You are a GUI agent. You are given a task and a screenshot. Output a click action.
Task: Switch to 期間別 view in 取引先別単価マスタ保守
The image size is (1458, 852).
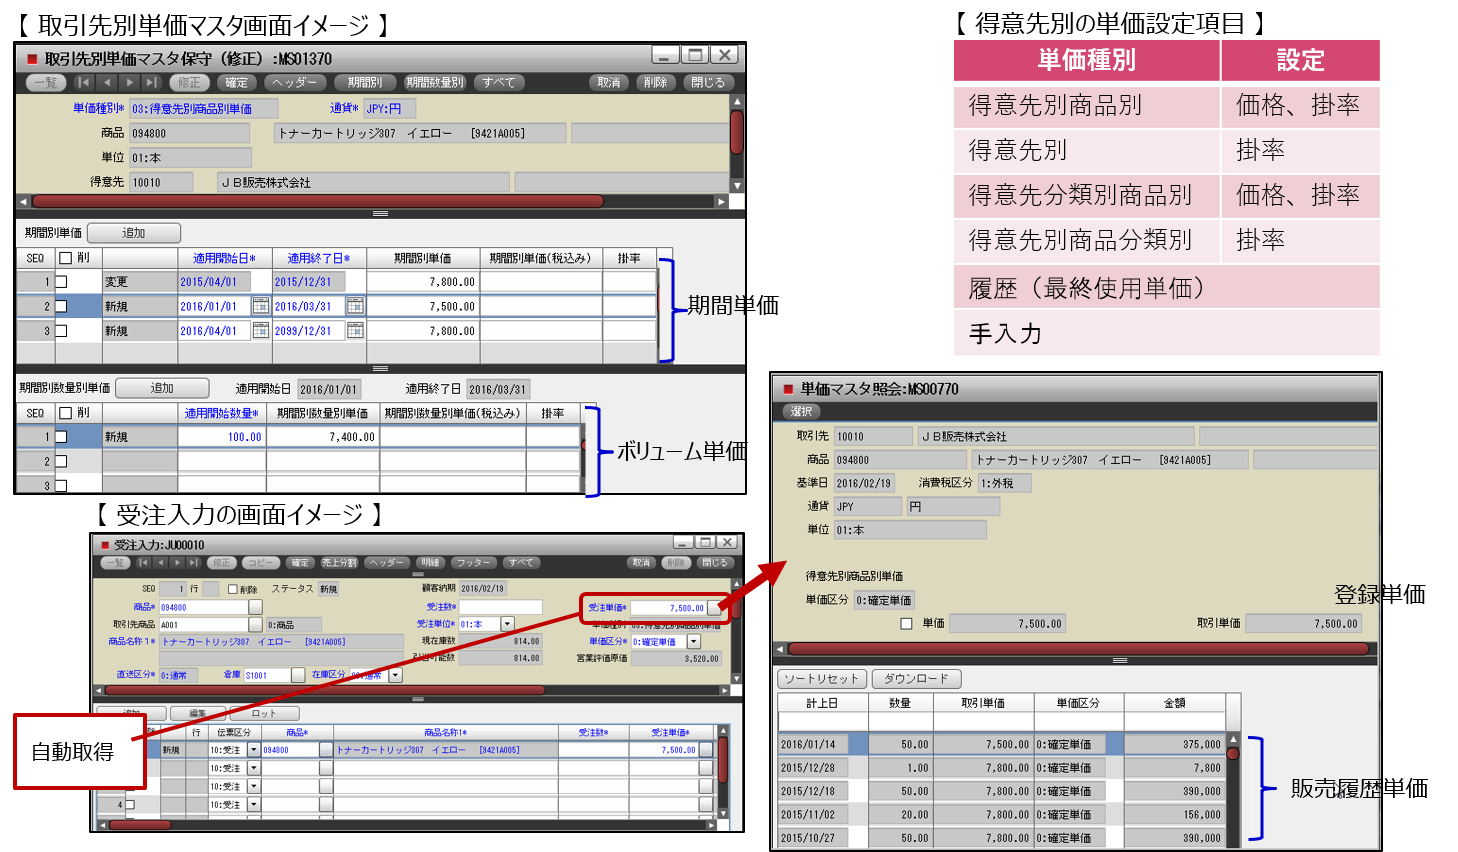[364, 83]
